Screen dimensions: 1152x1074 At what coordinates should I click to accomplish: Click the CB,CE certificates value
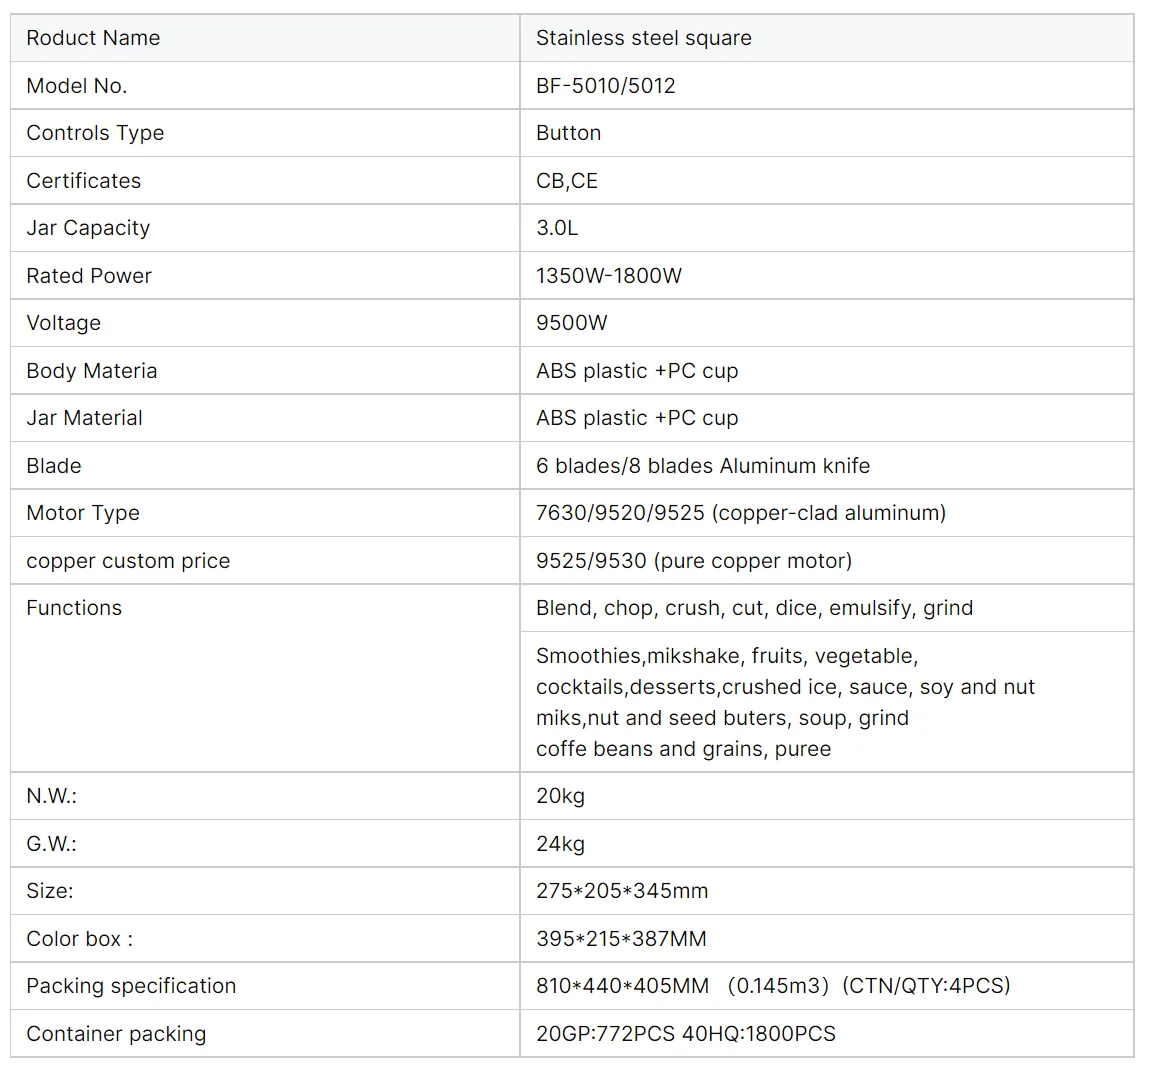[566, 181]
